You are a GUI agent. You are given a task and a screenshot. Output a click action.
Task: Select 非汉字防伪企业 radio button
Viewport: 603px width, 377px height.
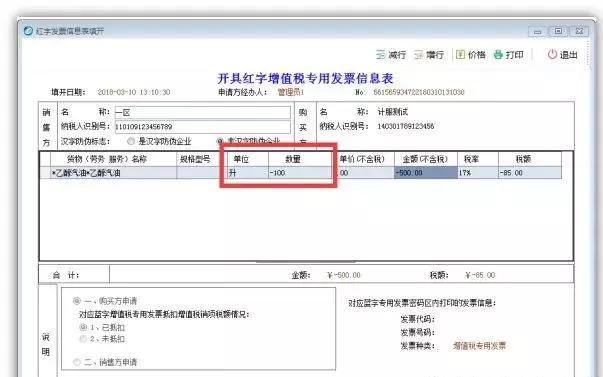221,141
